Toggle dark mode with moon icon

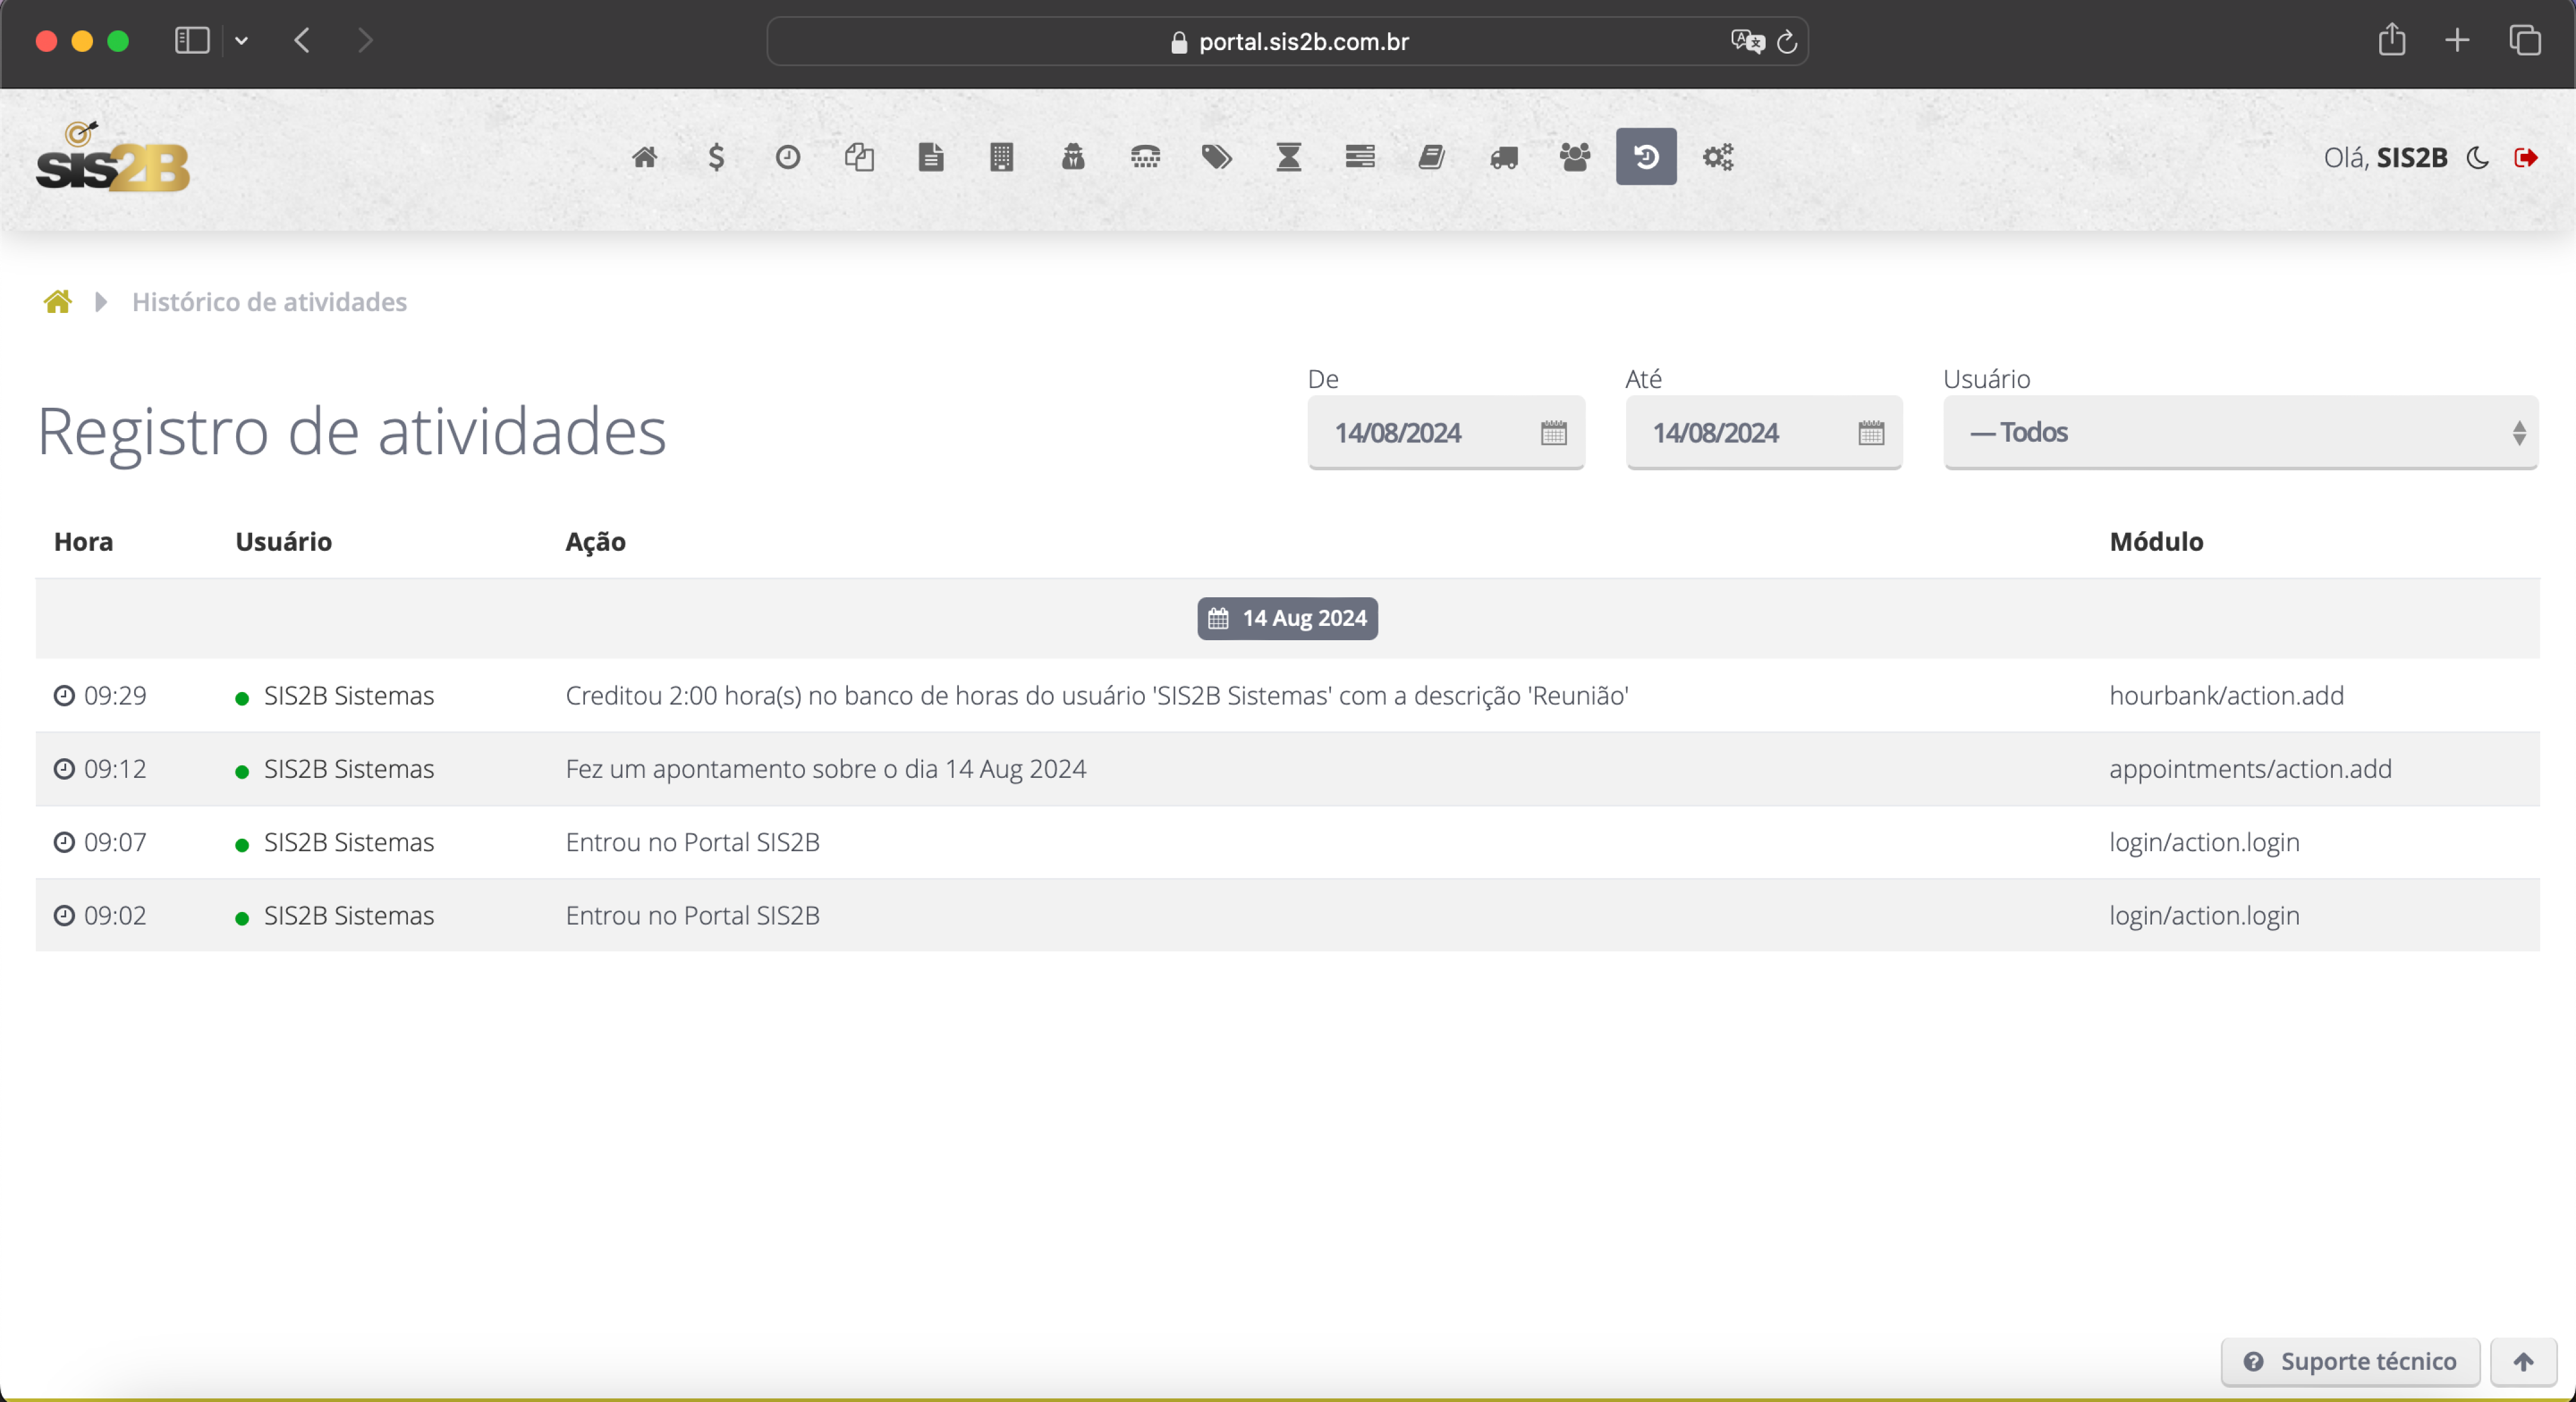pyautogui.click(x=2478, y=157)
